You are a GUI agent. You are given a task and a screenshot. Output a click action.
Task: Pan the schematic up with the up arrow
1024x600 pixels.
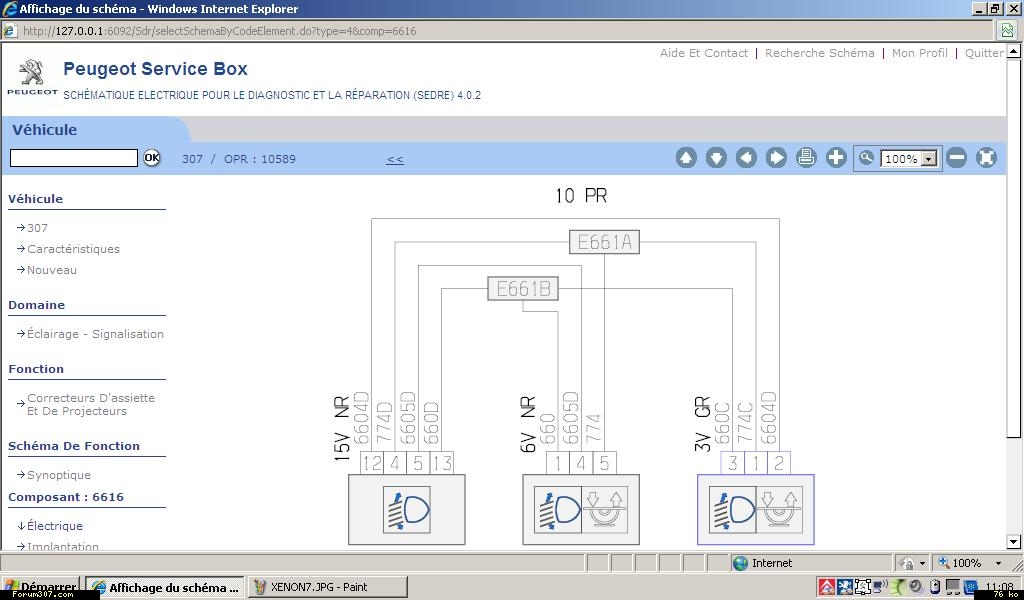point(686,157)
